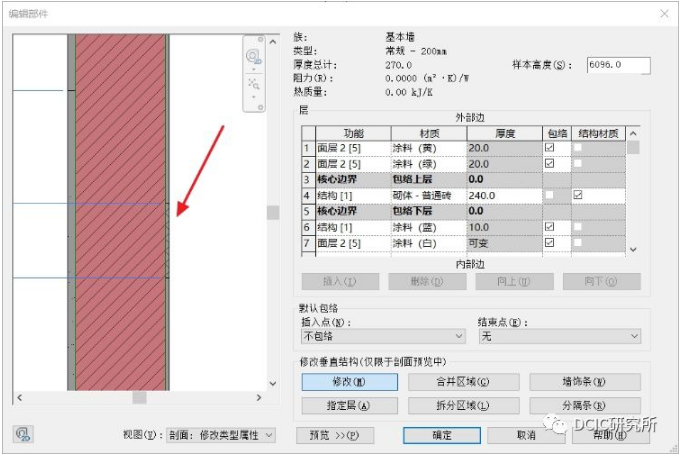Screen dimensions: 683x456
Task: Click the 功能 column header
Action: pos(353,133)
